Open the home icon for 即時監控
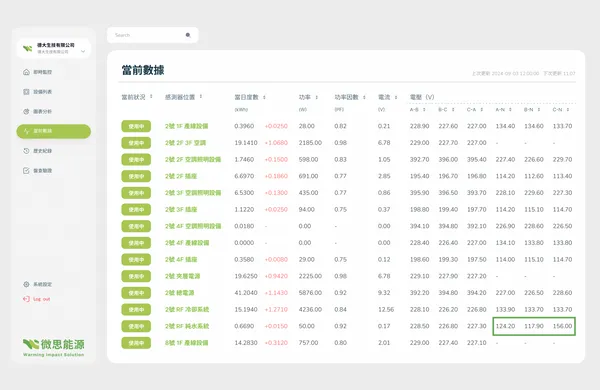The image size is (600, 390). (26, 72)
